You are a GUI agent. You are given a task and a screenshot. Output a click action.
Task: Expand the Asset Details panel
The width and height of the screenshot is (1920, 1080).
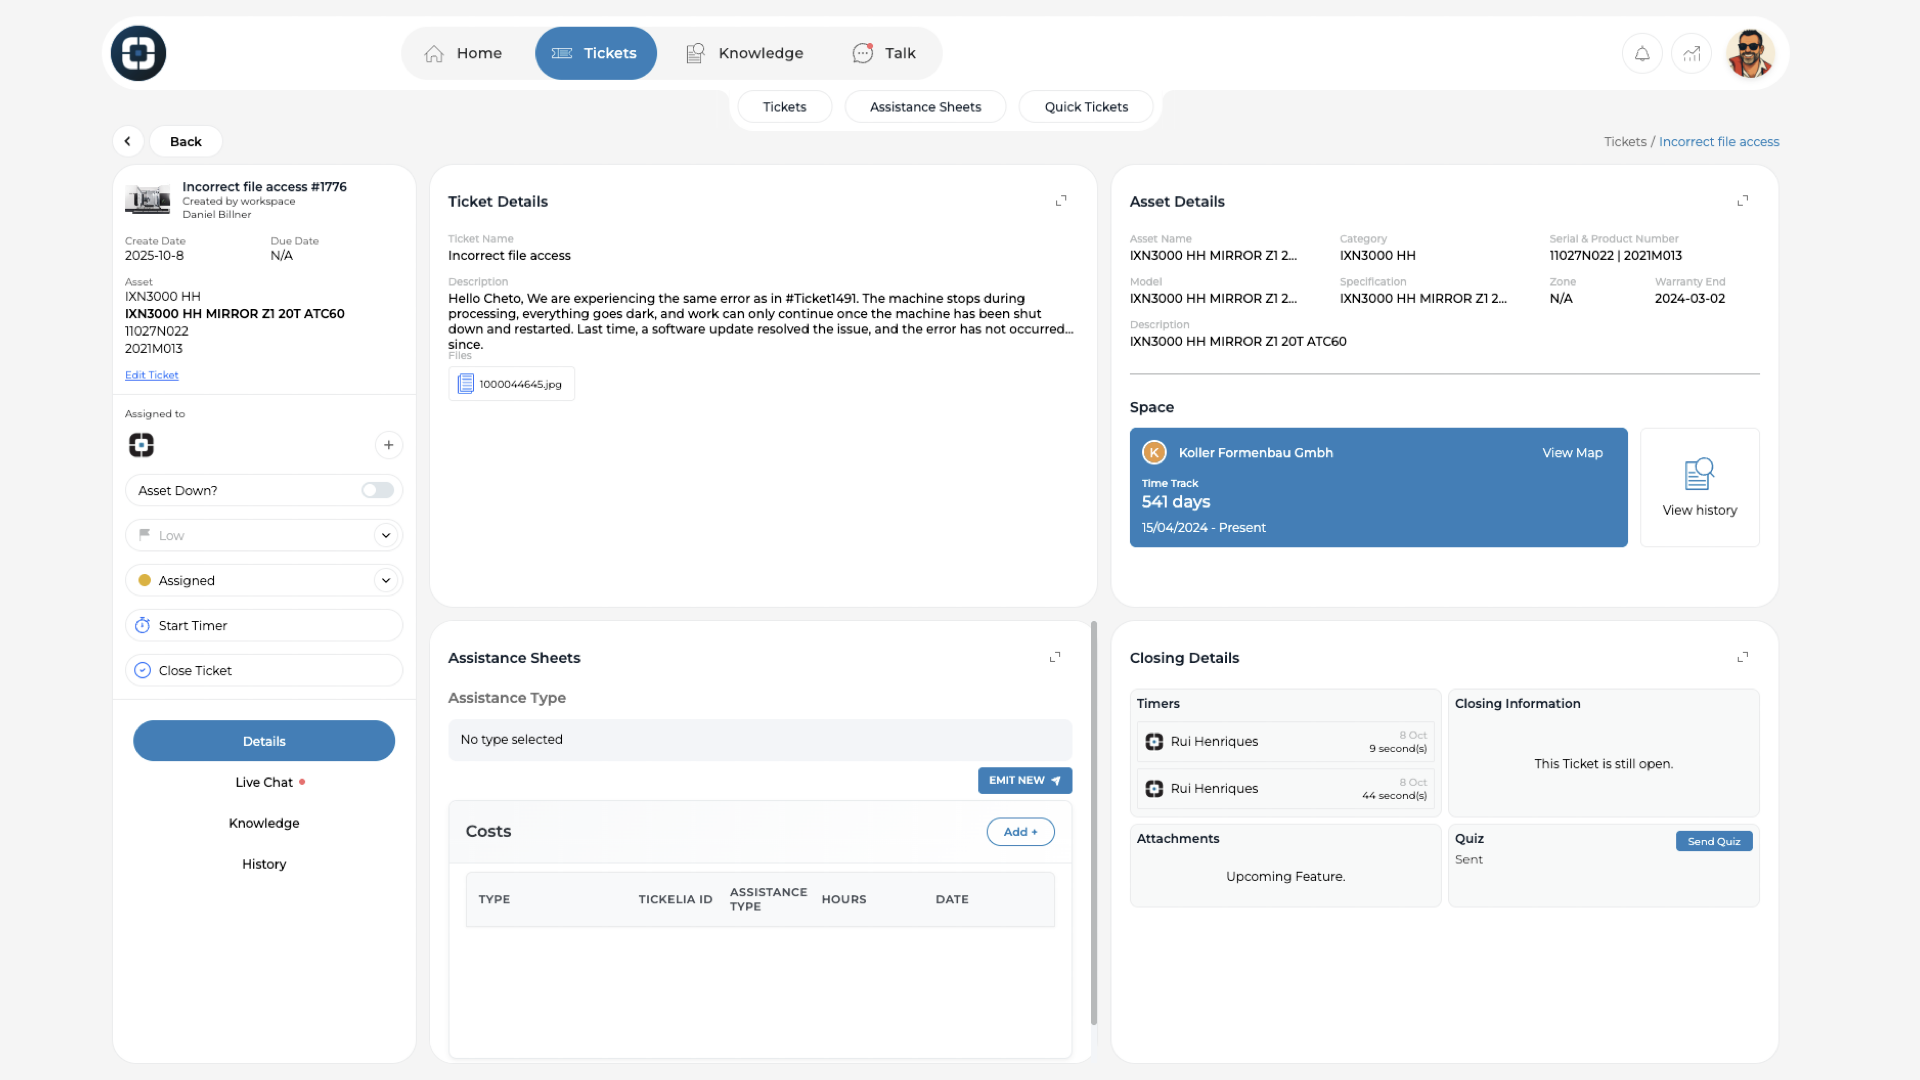(1743, 201)
